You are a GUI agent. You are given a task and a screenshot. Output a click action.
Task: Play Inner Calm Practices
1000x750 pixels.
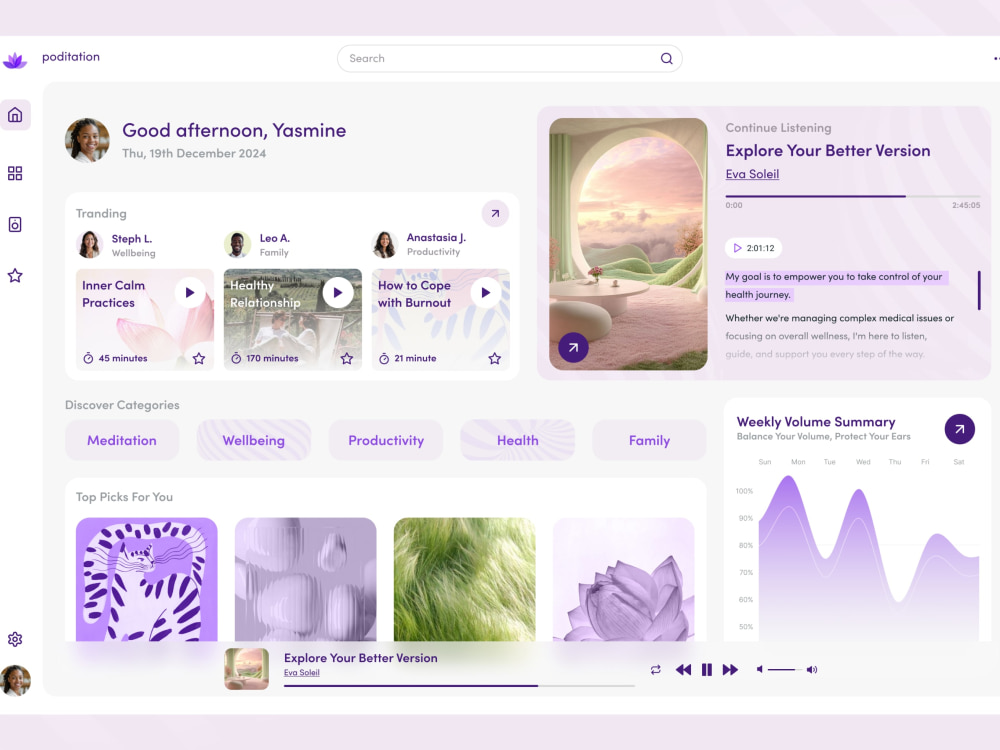(x=190, y=293)
